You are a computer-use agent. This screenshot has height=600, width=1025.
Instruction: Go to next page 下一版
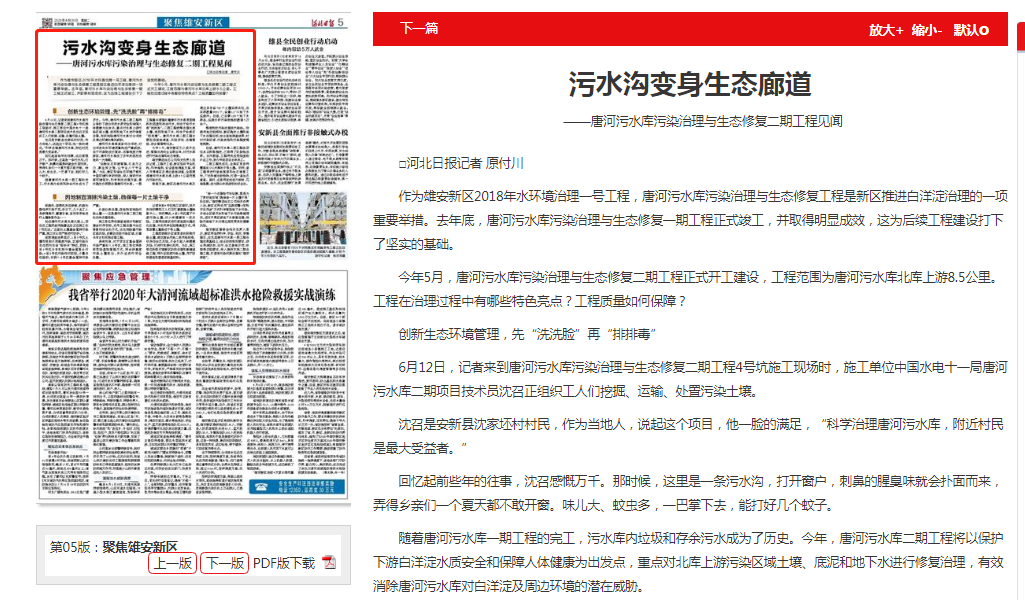tap(224, 563)
